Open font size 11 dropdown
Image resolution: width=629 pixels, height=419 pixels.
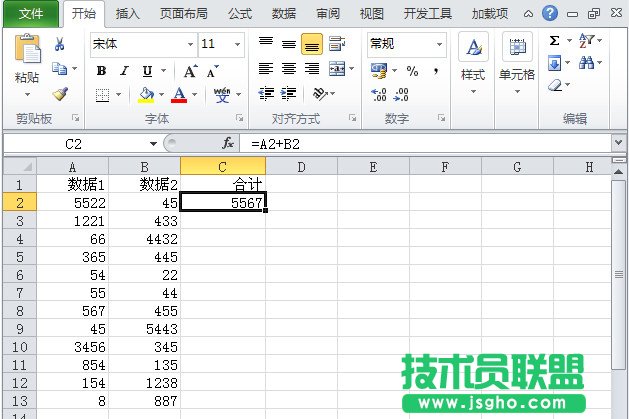[x=237, y=44]
